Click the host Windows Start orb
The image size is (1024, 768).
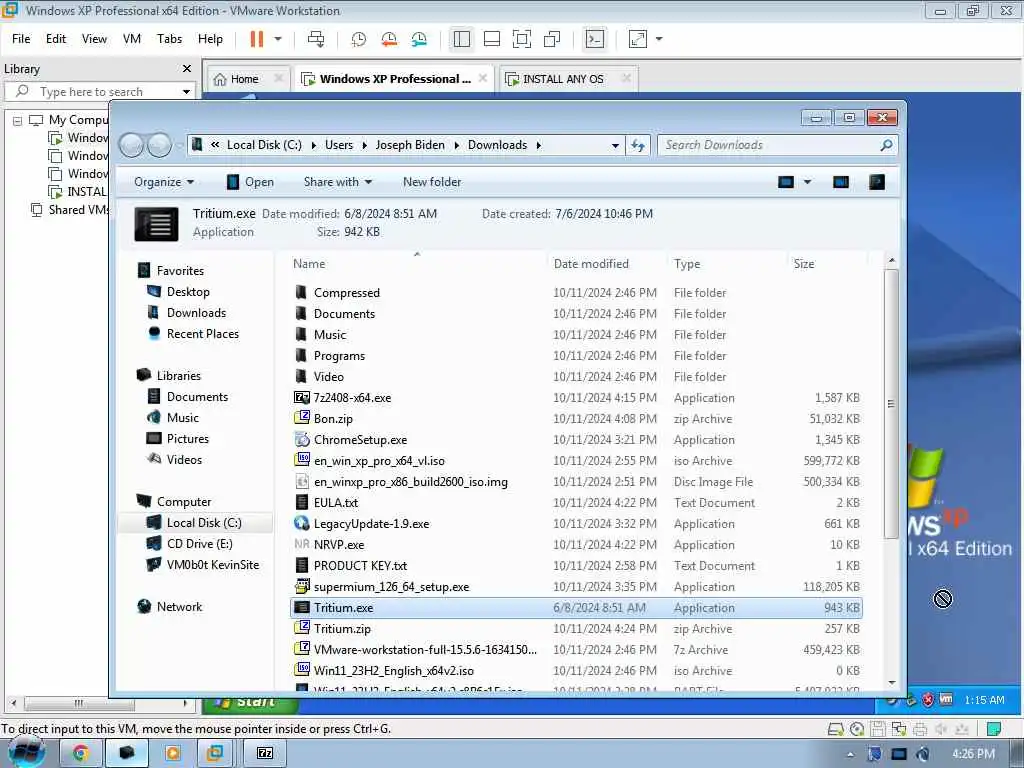point(25,753)
